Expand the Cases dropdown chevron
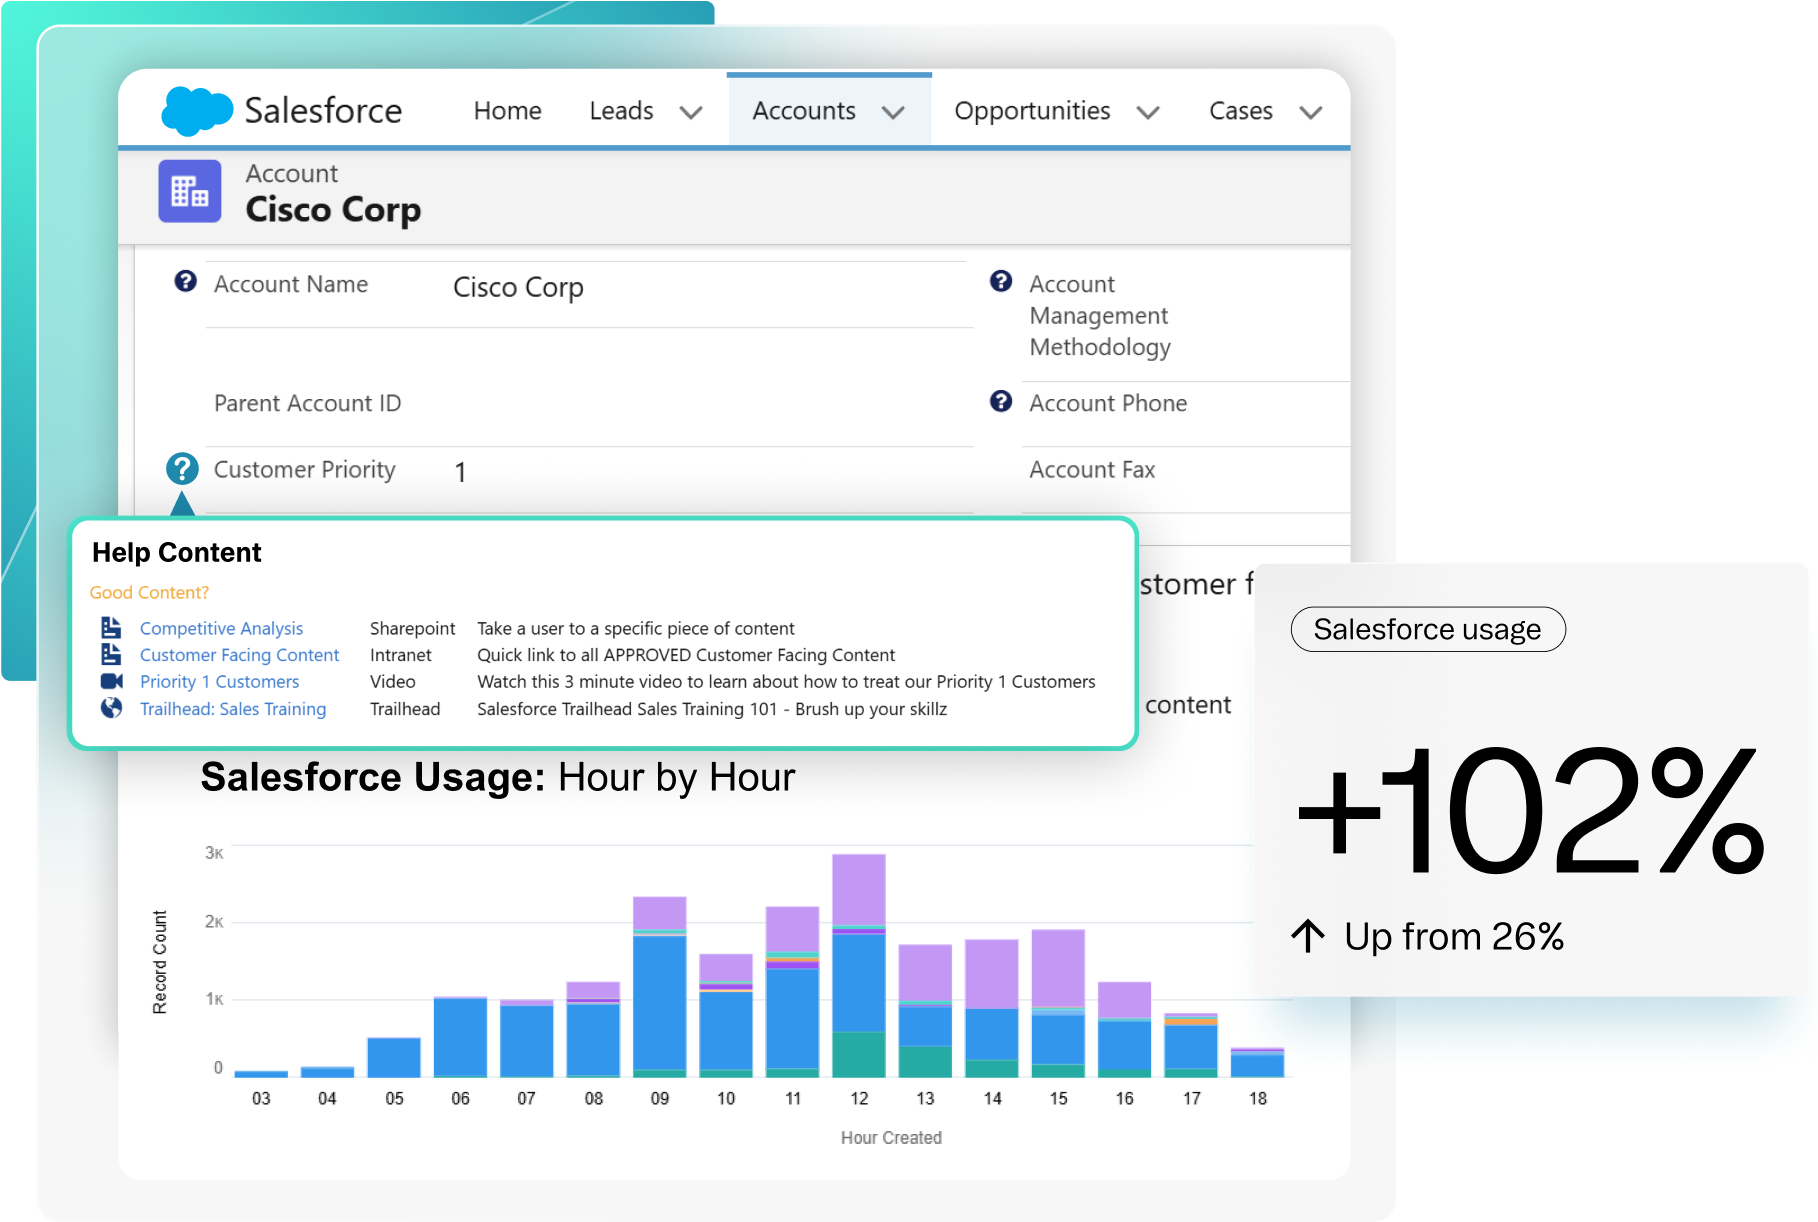The width and height of the screenshot is (1818, 1222). [1311, 112]
